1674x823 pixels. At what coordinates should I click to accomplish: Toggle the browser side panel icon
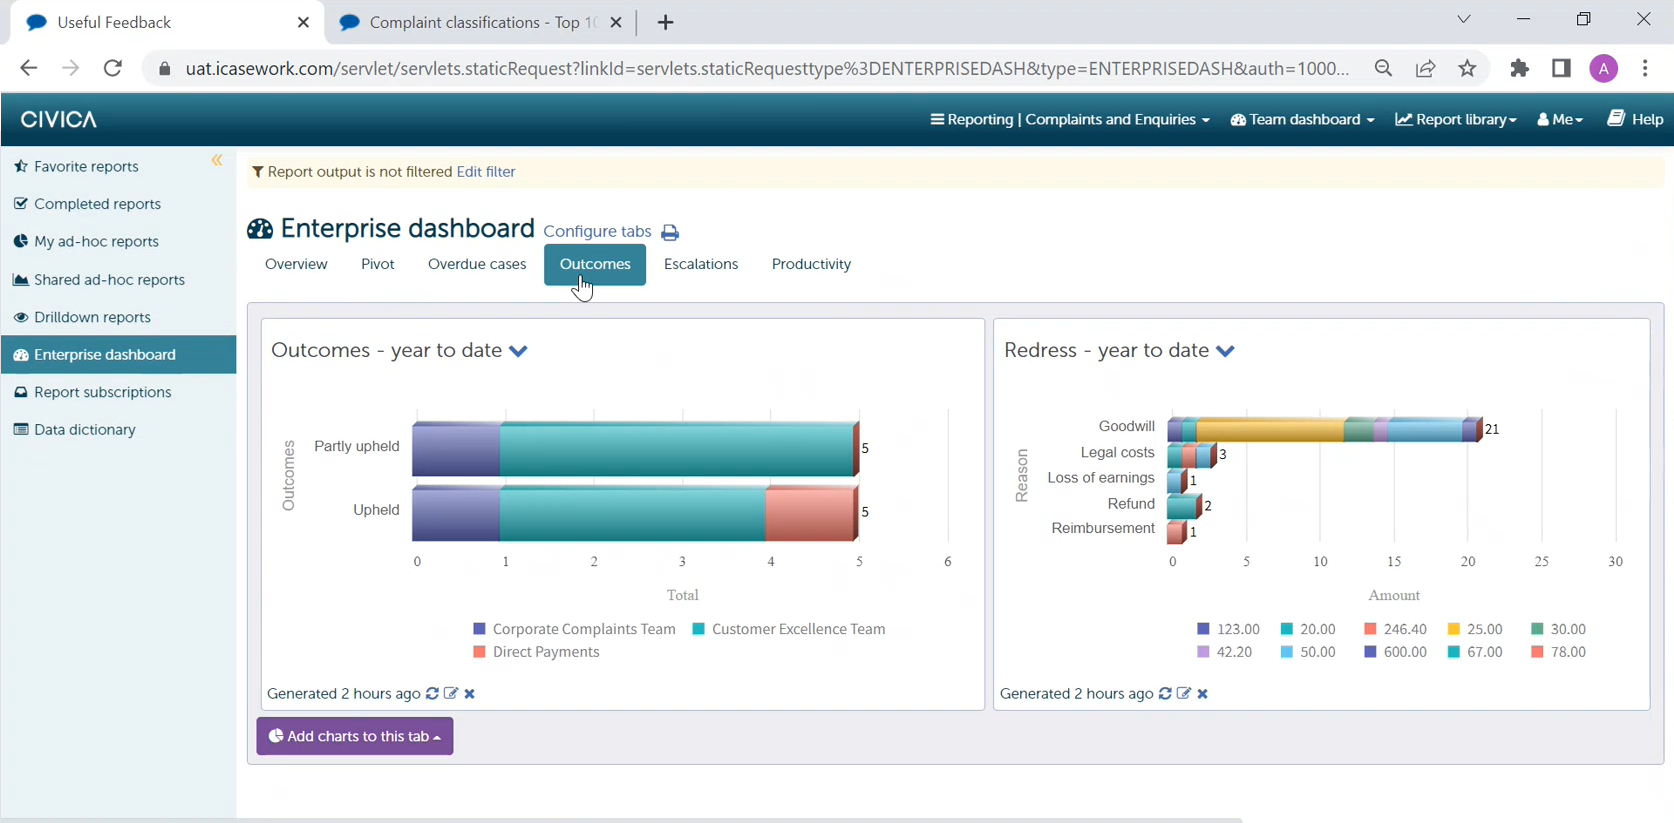[1561, 68]
